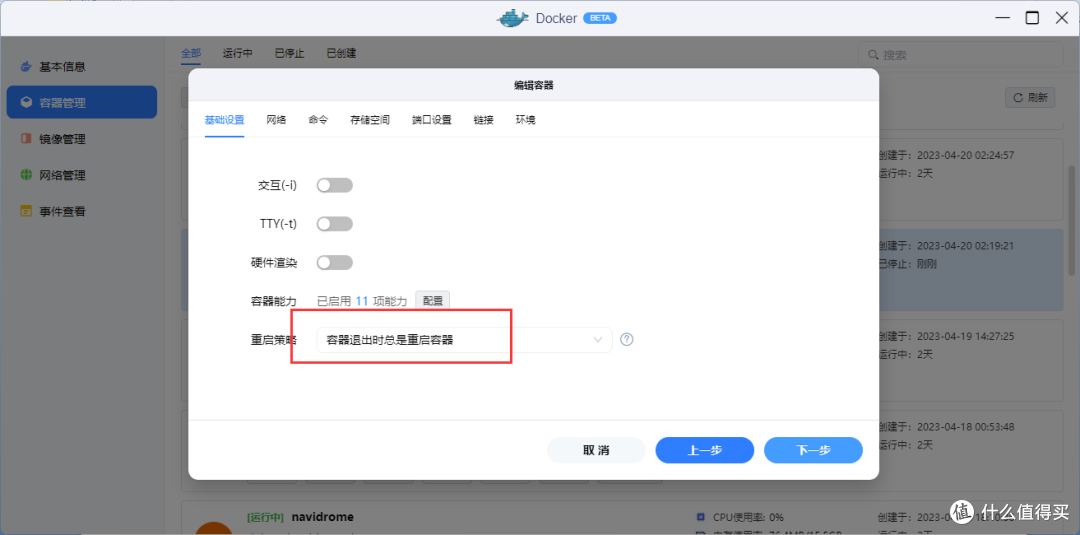Click the 网络管理 globe icon
This screenshot has width=1080, height=535.
[x=26, y=175]
